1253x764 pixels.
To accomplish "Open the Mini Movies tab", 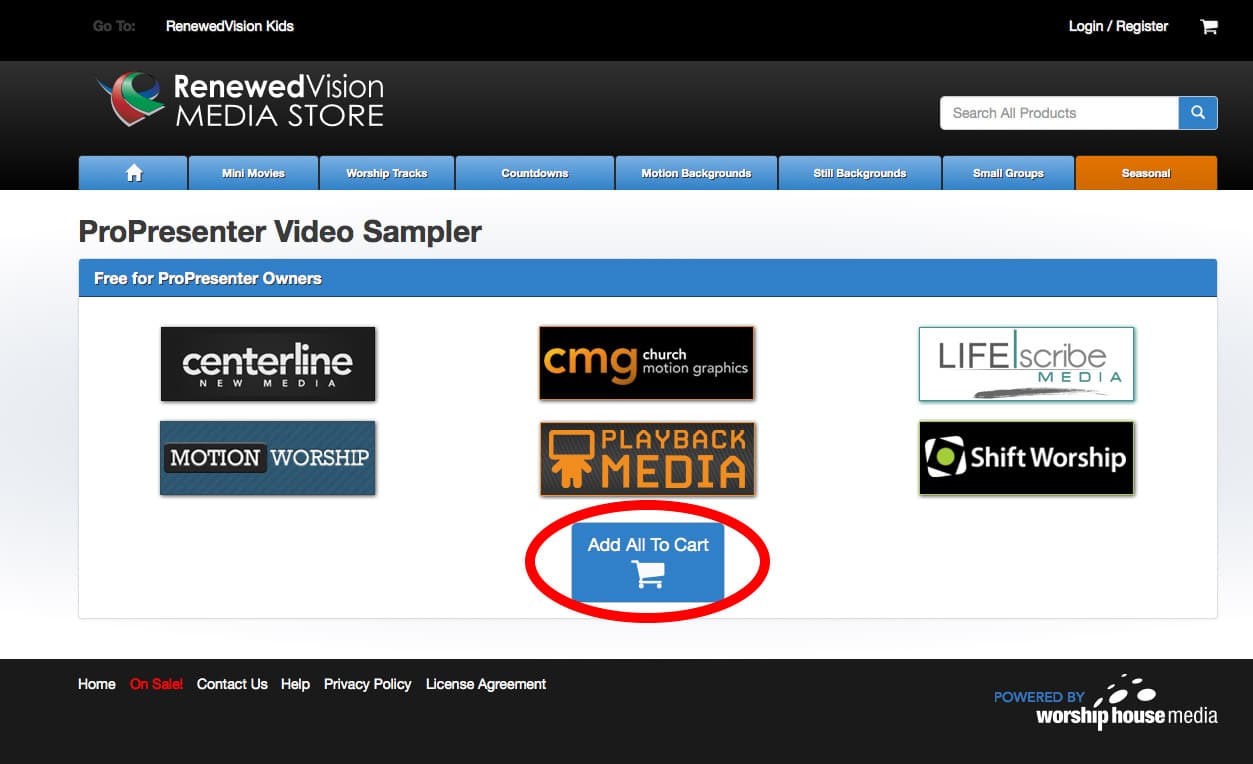I will coord(253,173).
